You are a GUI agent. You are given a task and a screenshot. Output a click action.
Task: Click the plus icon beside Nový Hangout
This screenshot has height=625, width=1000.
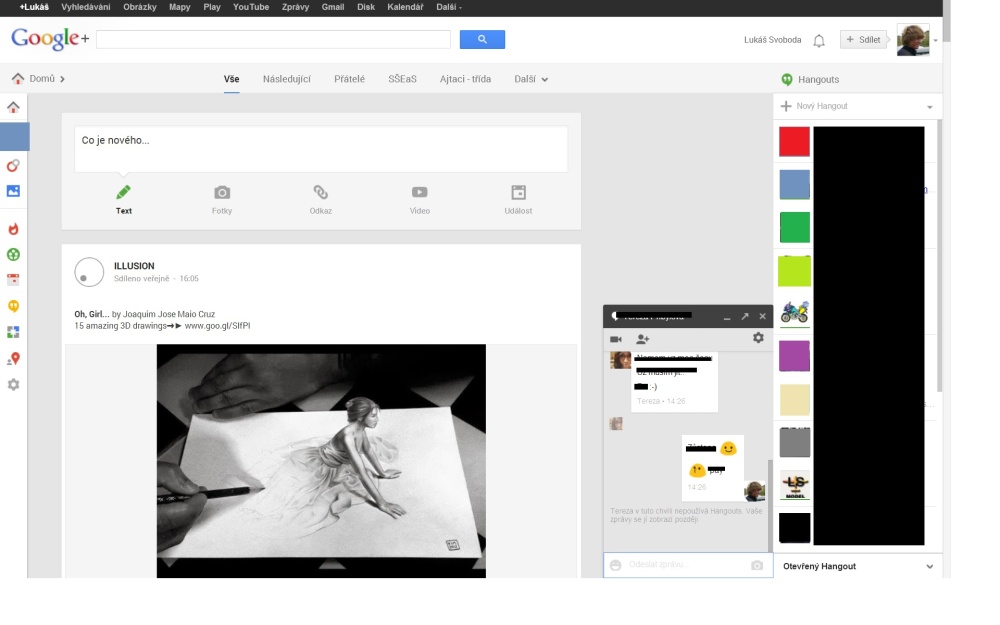click(786, 106)
